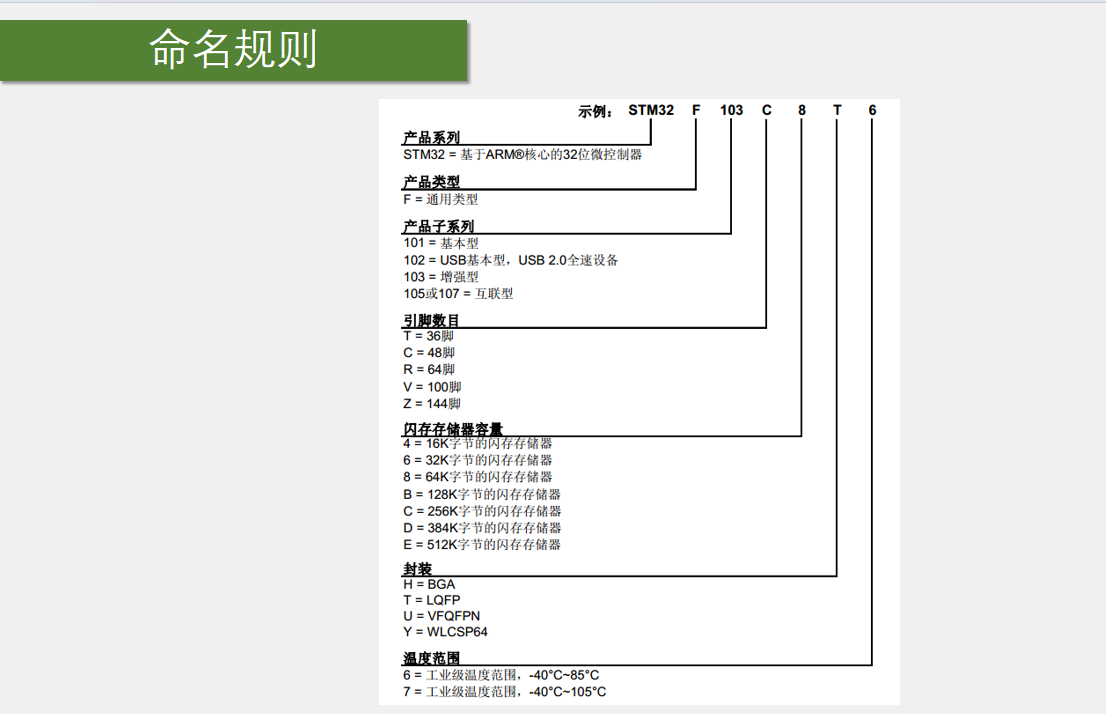Viewport: 1106px width, 714px height.
Task: Click the D = 384K字节 flash line
Action: coord(482,528)
